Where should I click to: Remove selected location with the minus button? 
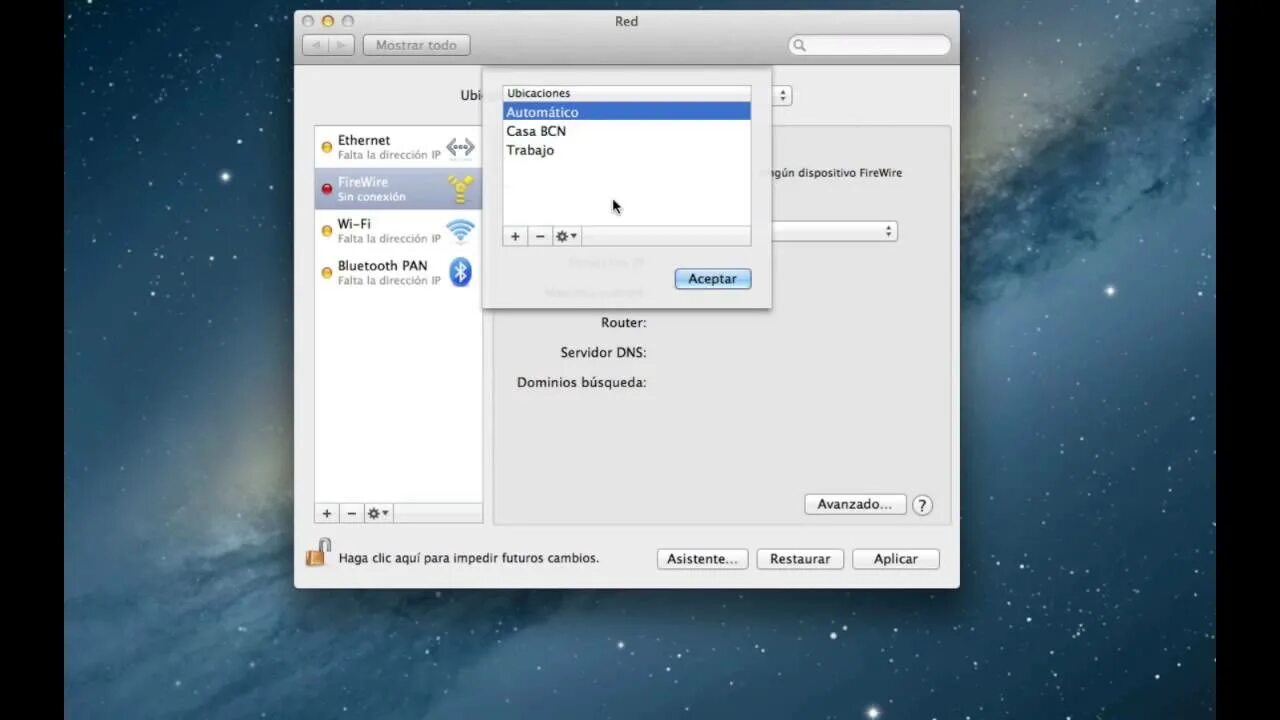[540, 236]
